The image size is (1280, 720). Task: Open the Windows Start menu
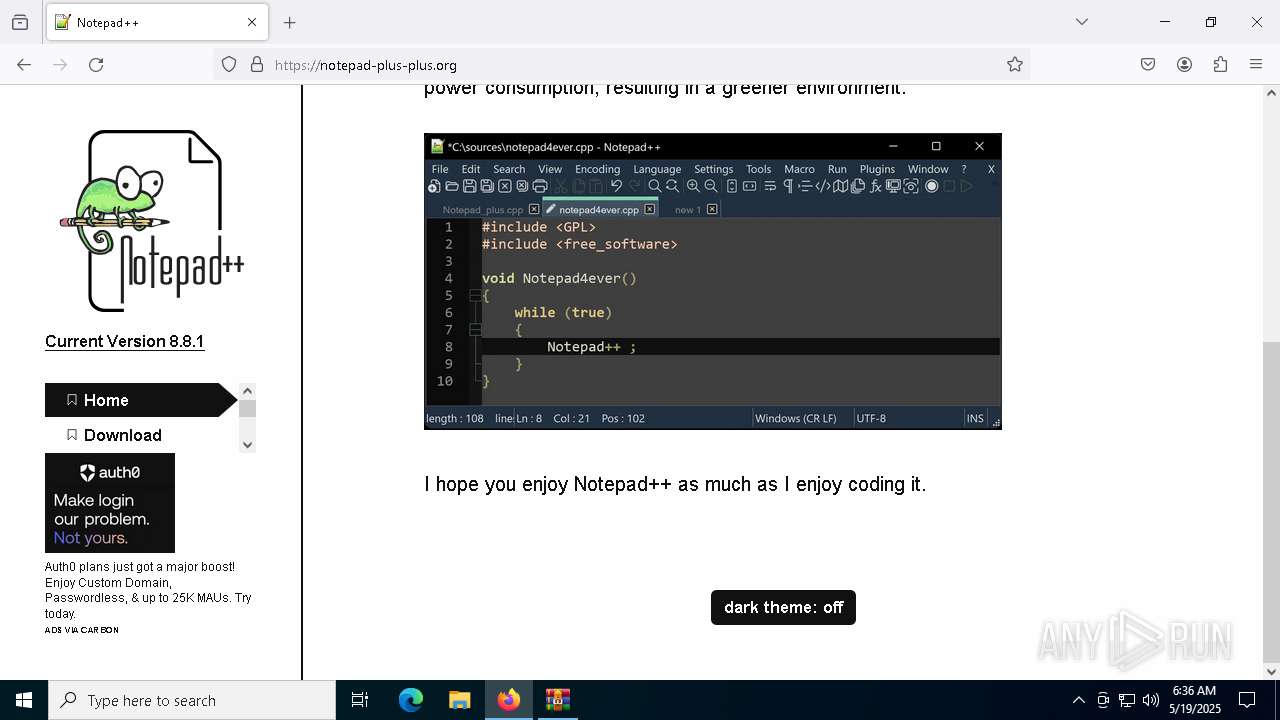pyautogui.click(x=24, y=700)
